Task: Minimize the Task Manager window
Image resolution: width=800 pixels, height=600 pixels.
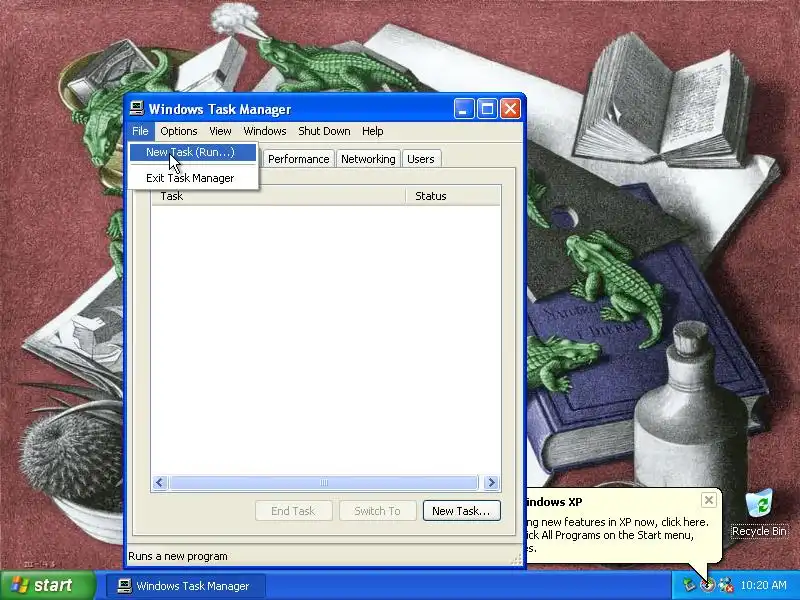Action: [464, 109]
